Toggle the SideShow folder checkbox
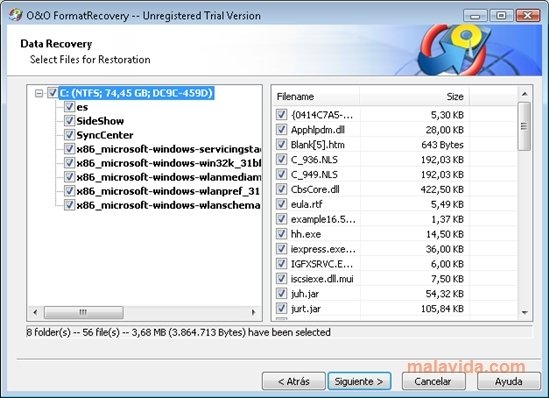 click(x=69, y=121)
